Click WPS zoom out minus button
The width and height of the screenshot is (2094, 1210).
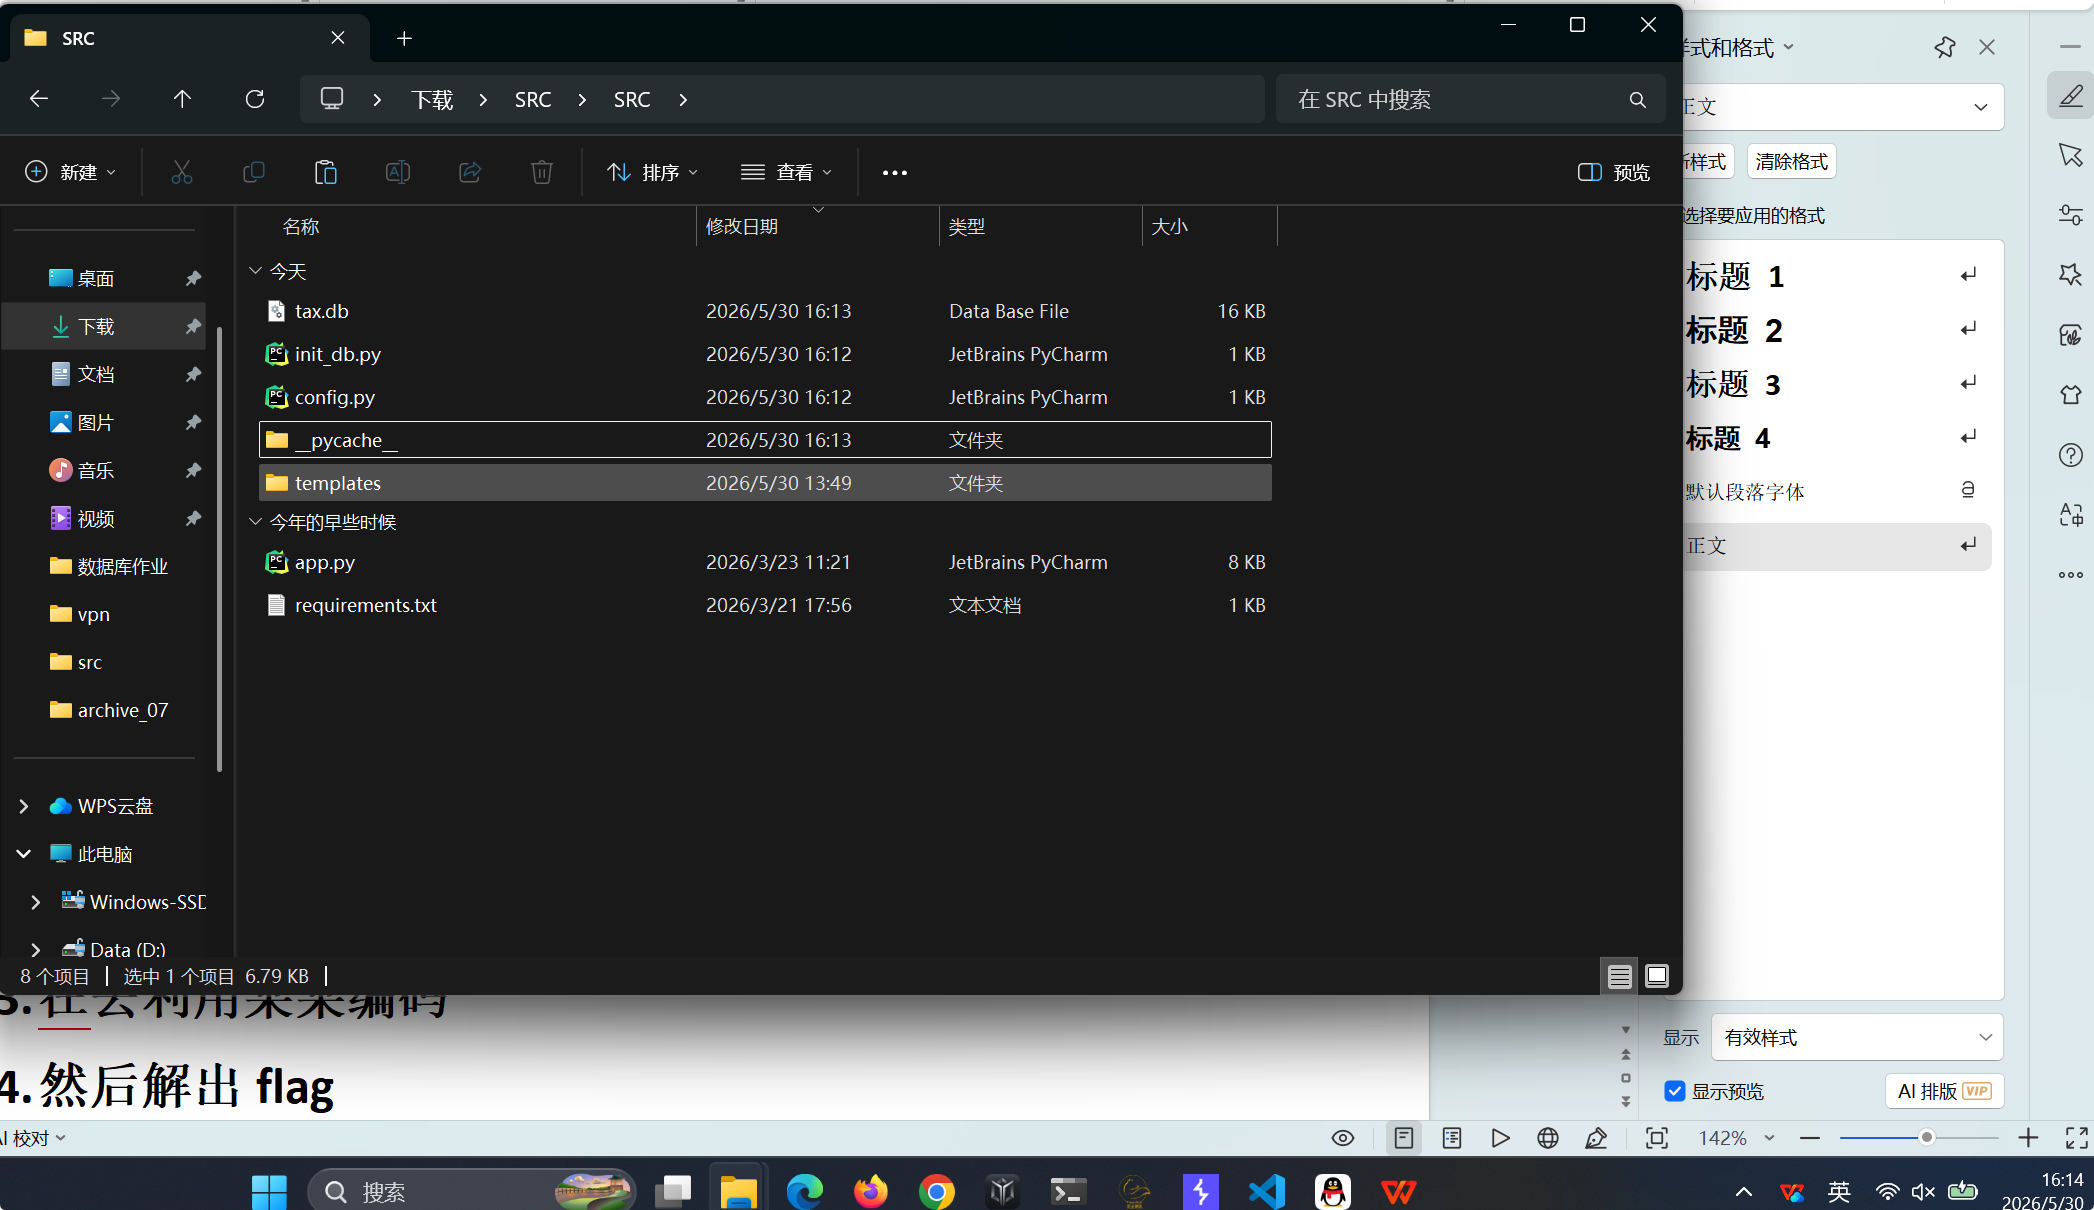click(1809, 1138)
